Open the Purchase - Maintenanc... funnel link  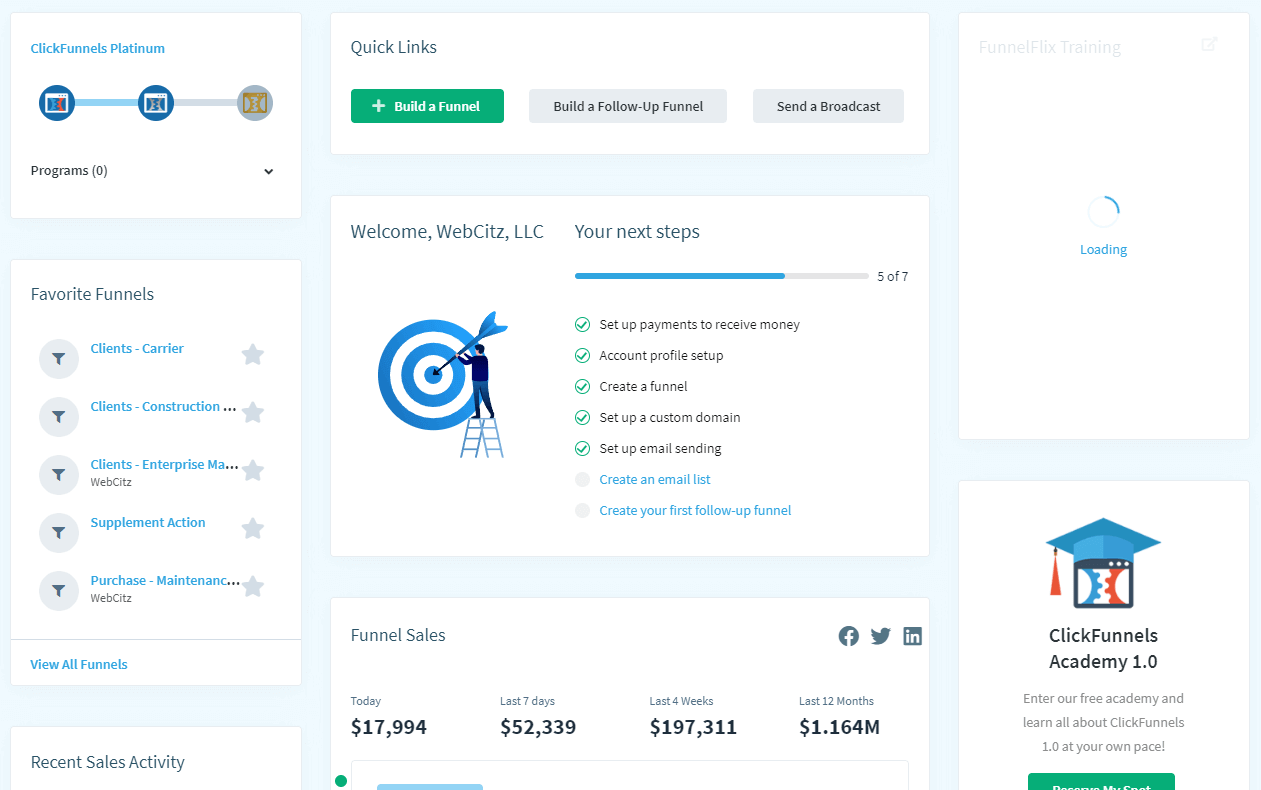click(x=165, y=581)
